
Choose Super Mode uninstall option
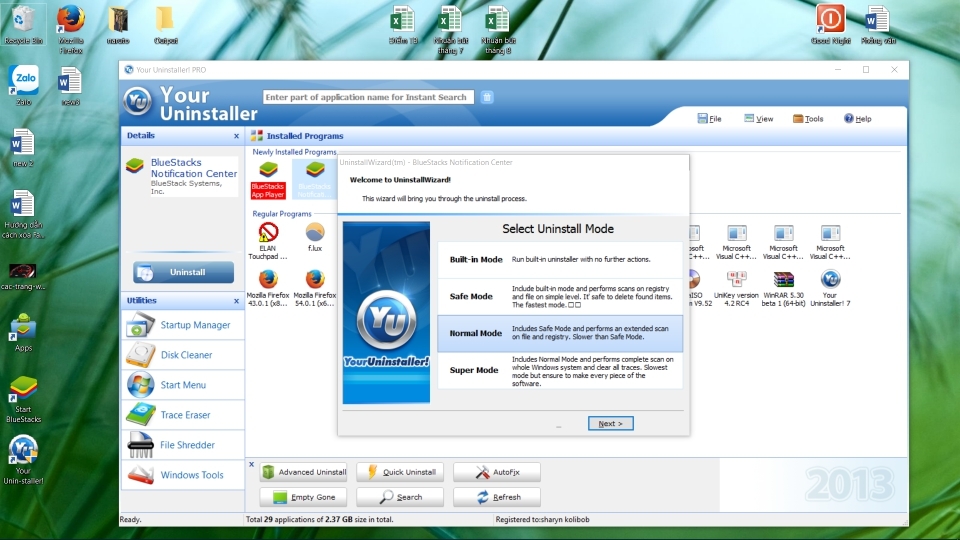click(x=560, y=370)
